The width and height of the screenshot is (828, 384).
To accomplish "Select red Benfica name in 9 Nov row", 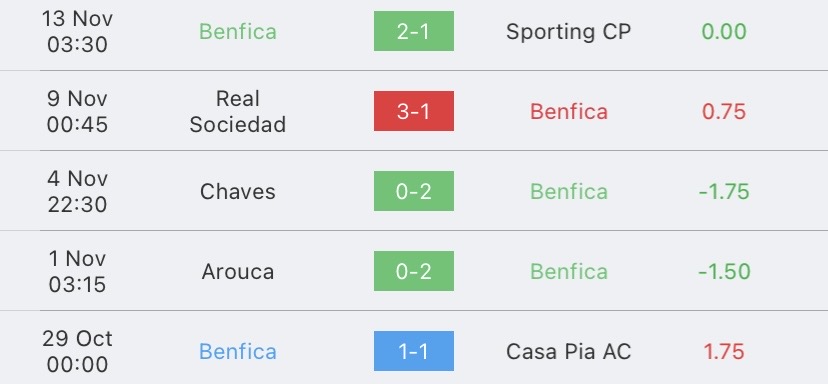I will (x=569, y=111).
